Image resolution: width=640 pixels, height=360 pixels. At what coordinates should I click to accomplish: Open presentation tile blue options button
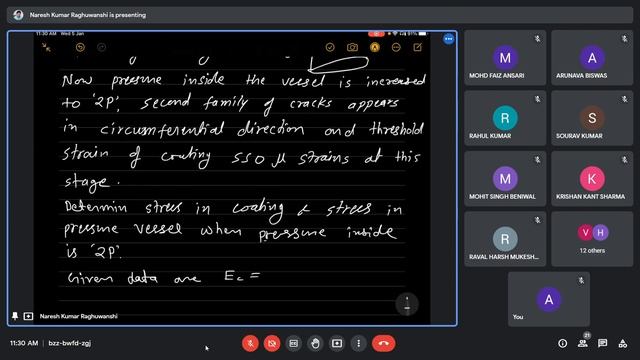(449, 39)
